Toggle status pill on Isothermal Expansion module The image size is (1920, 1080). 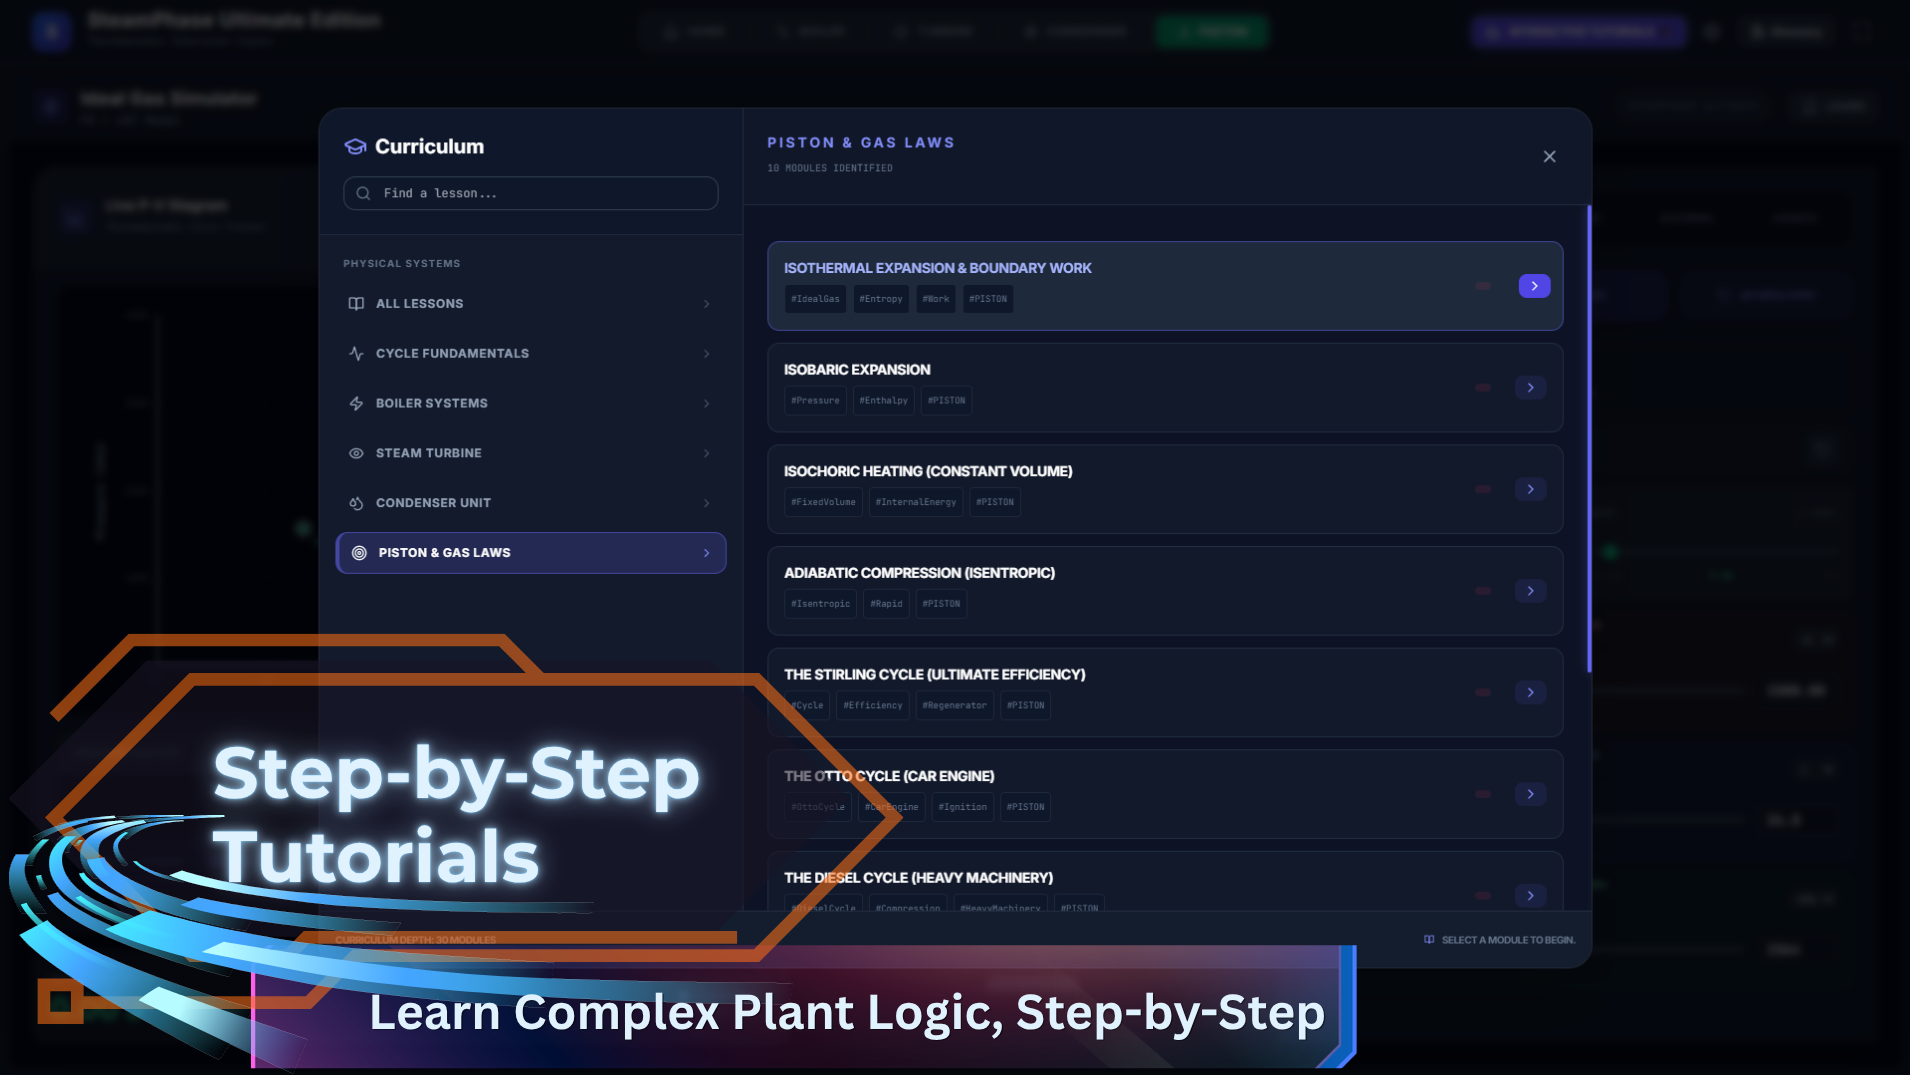point(1483,287)
